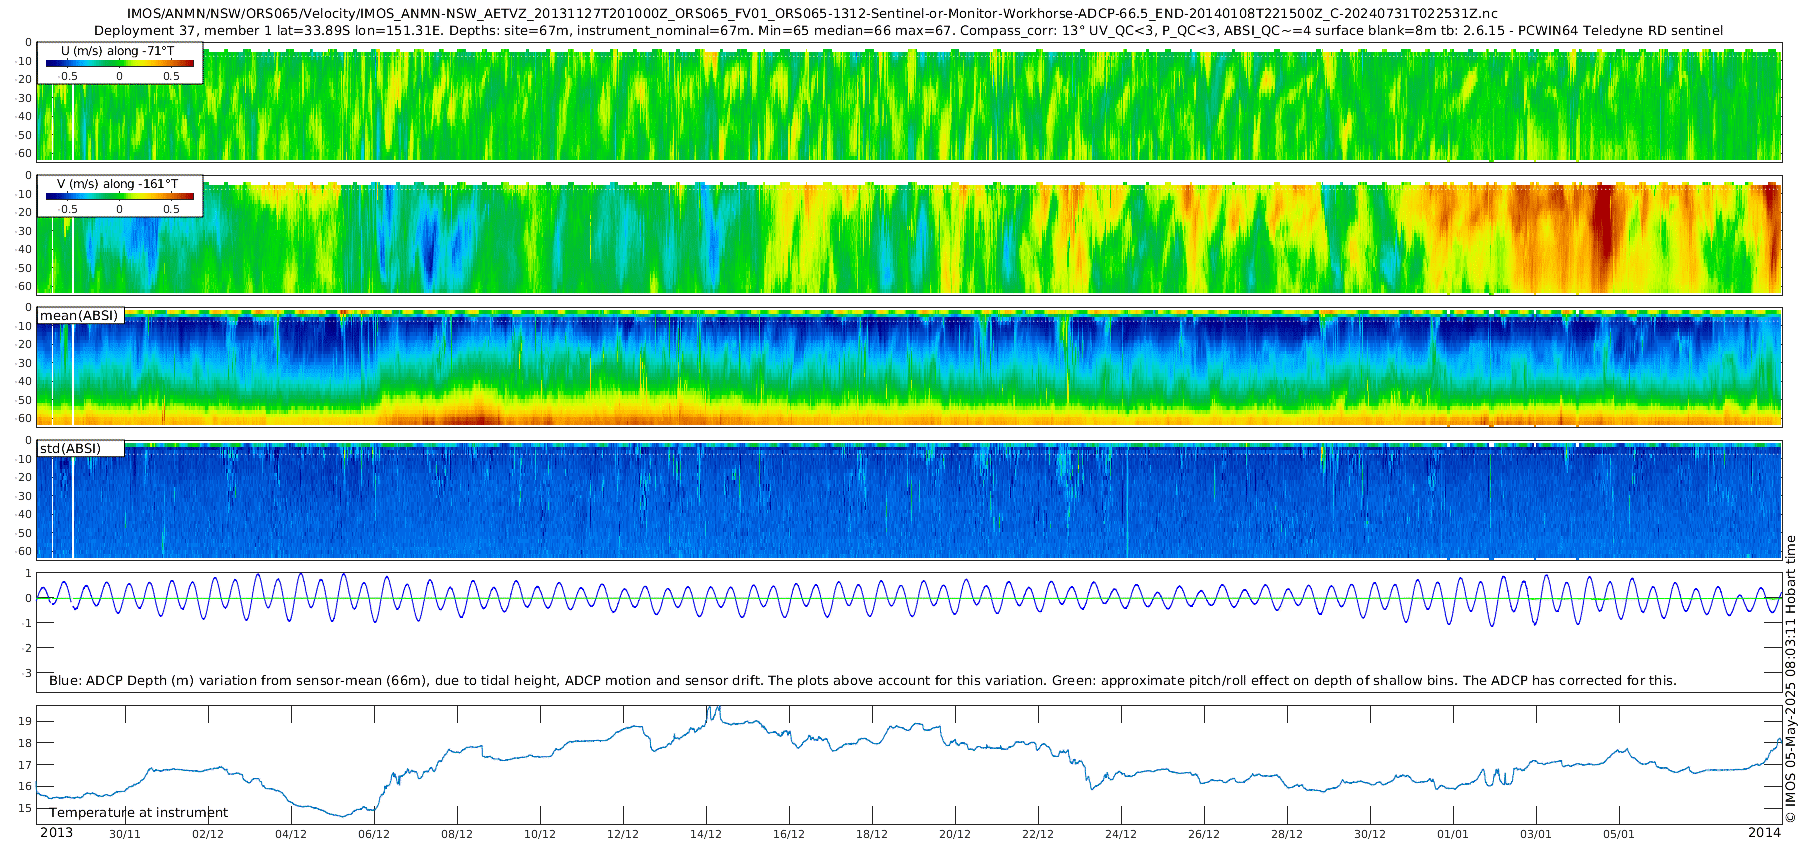Image resolution: width=1800 pixels, height=850 pixels.
Task: Click the U velocity colorbar legend
Action: click(x=120, y=63)
